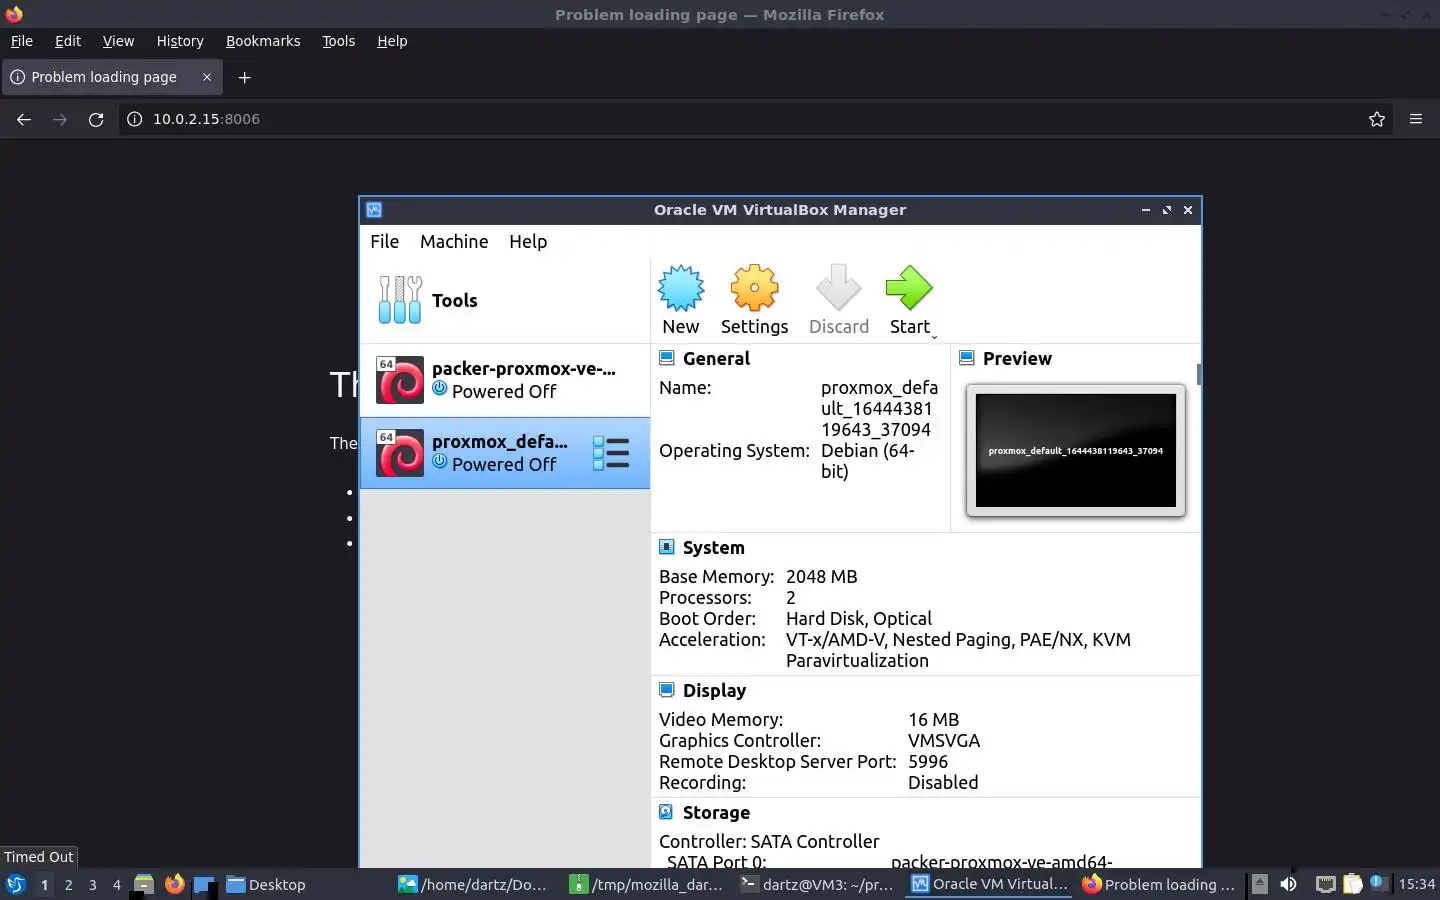The width and height of the screenshot is (1440, 900).
Task: Select the Problem loading page tab
Action: [x=112, y=77]
